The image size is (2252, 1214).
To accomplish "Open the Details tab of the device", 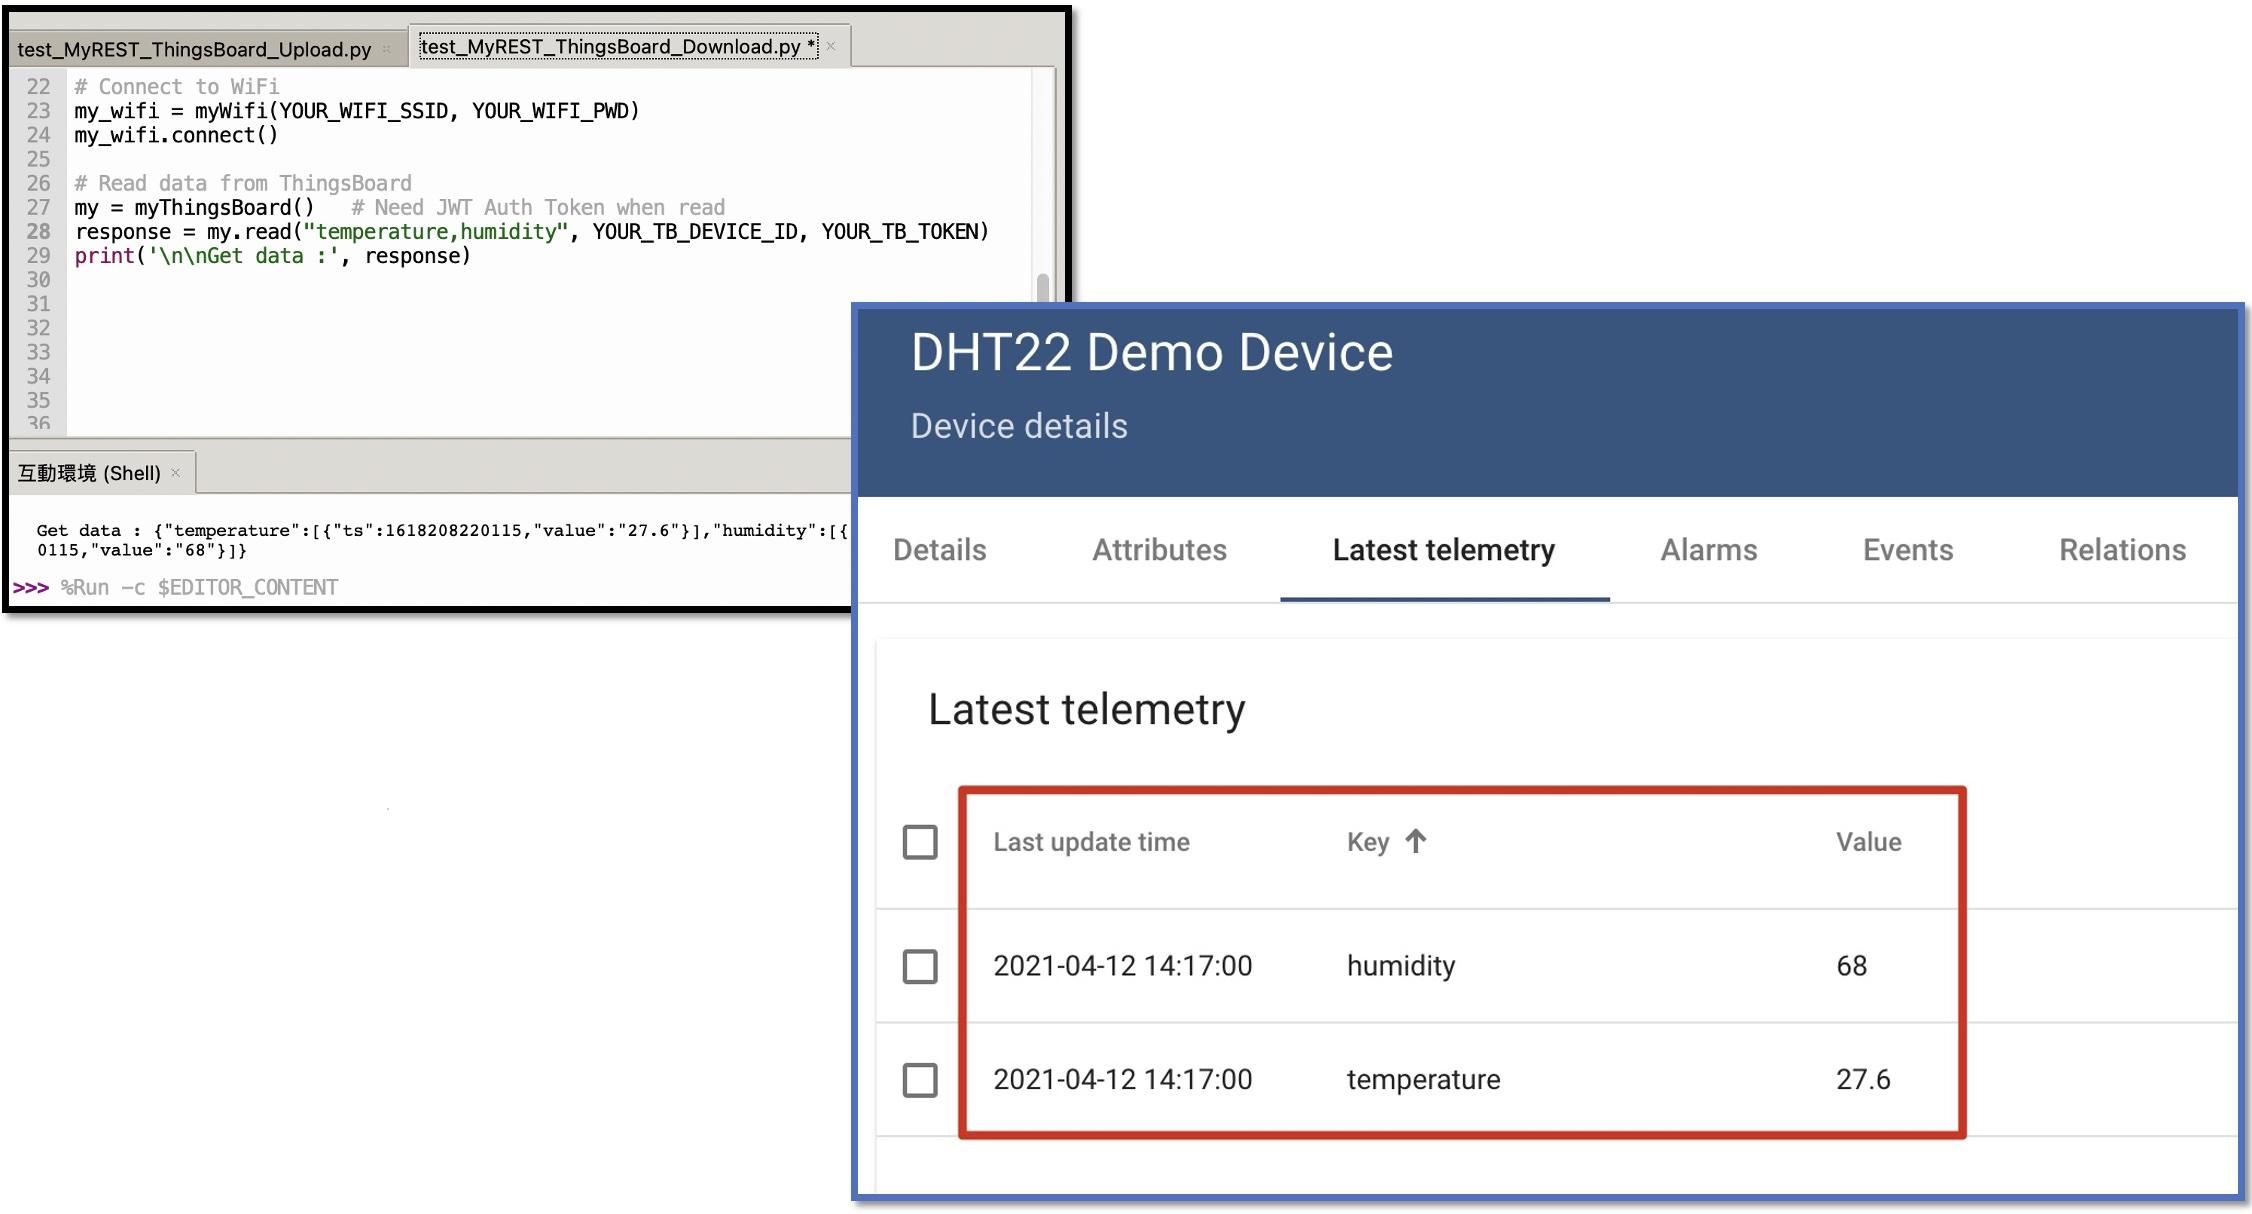I will (x=938, y=549).
